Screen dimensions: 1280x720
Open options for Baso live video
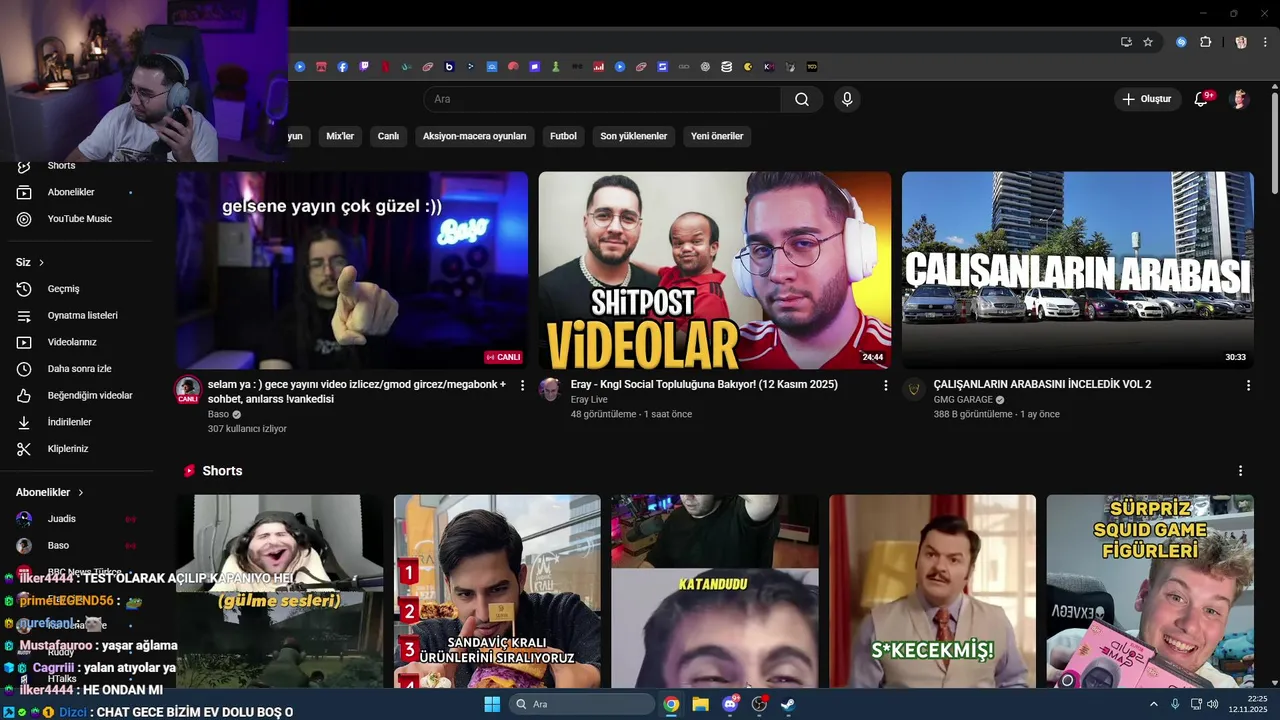click(522, 385)
